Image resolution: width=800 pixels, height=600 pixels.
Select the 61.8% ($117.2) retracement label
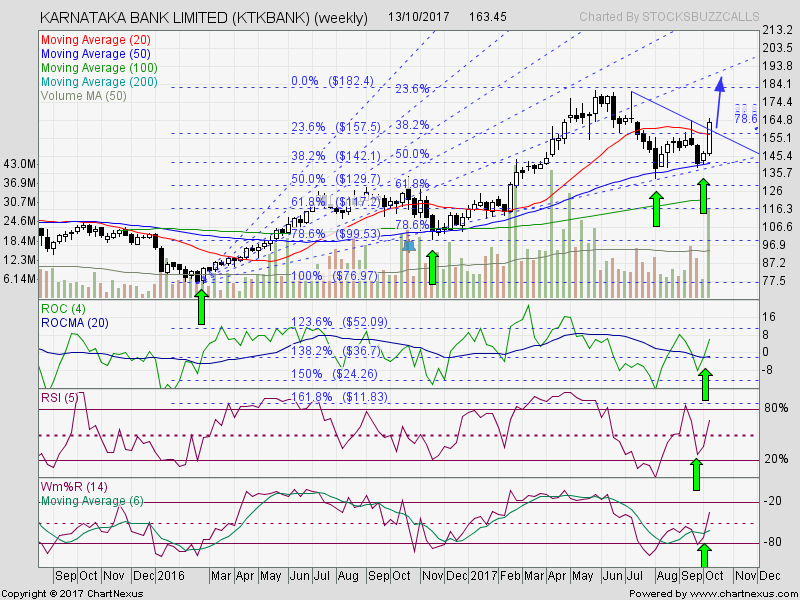[336, 202]
